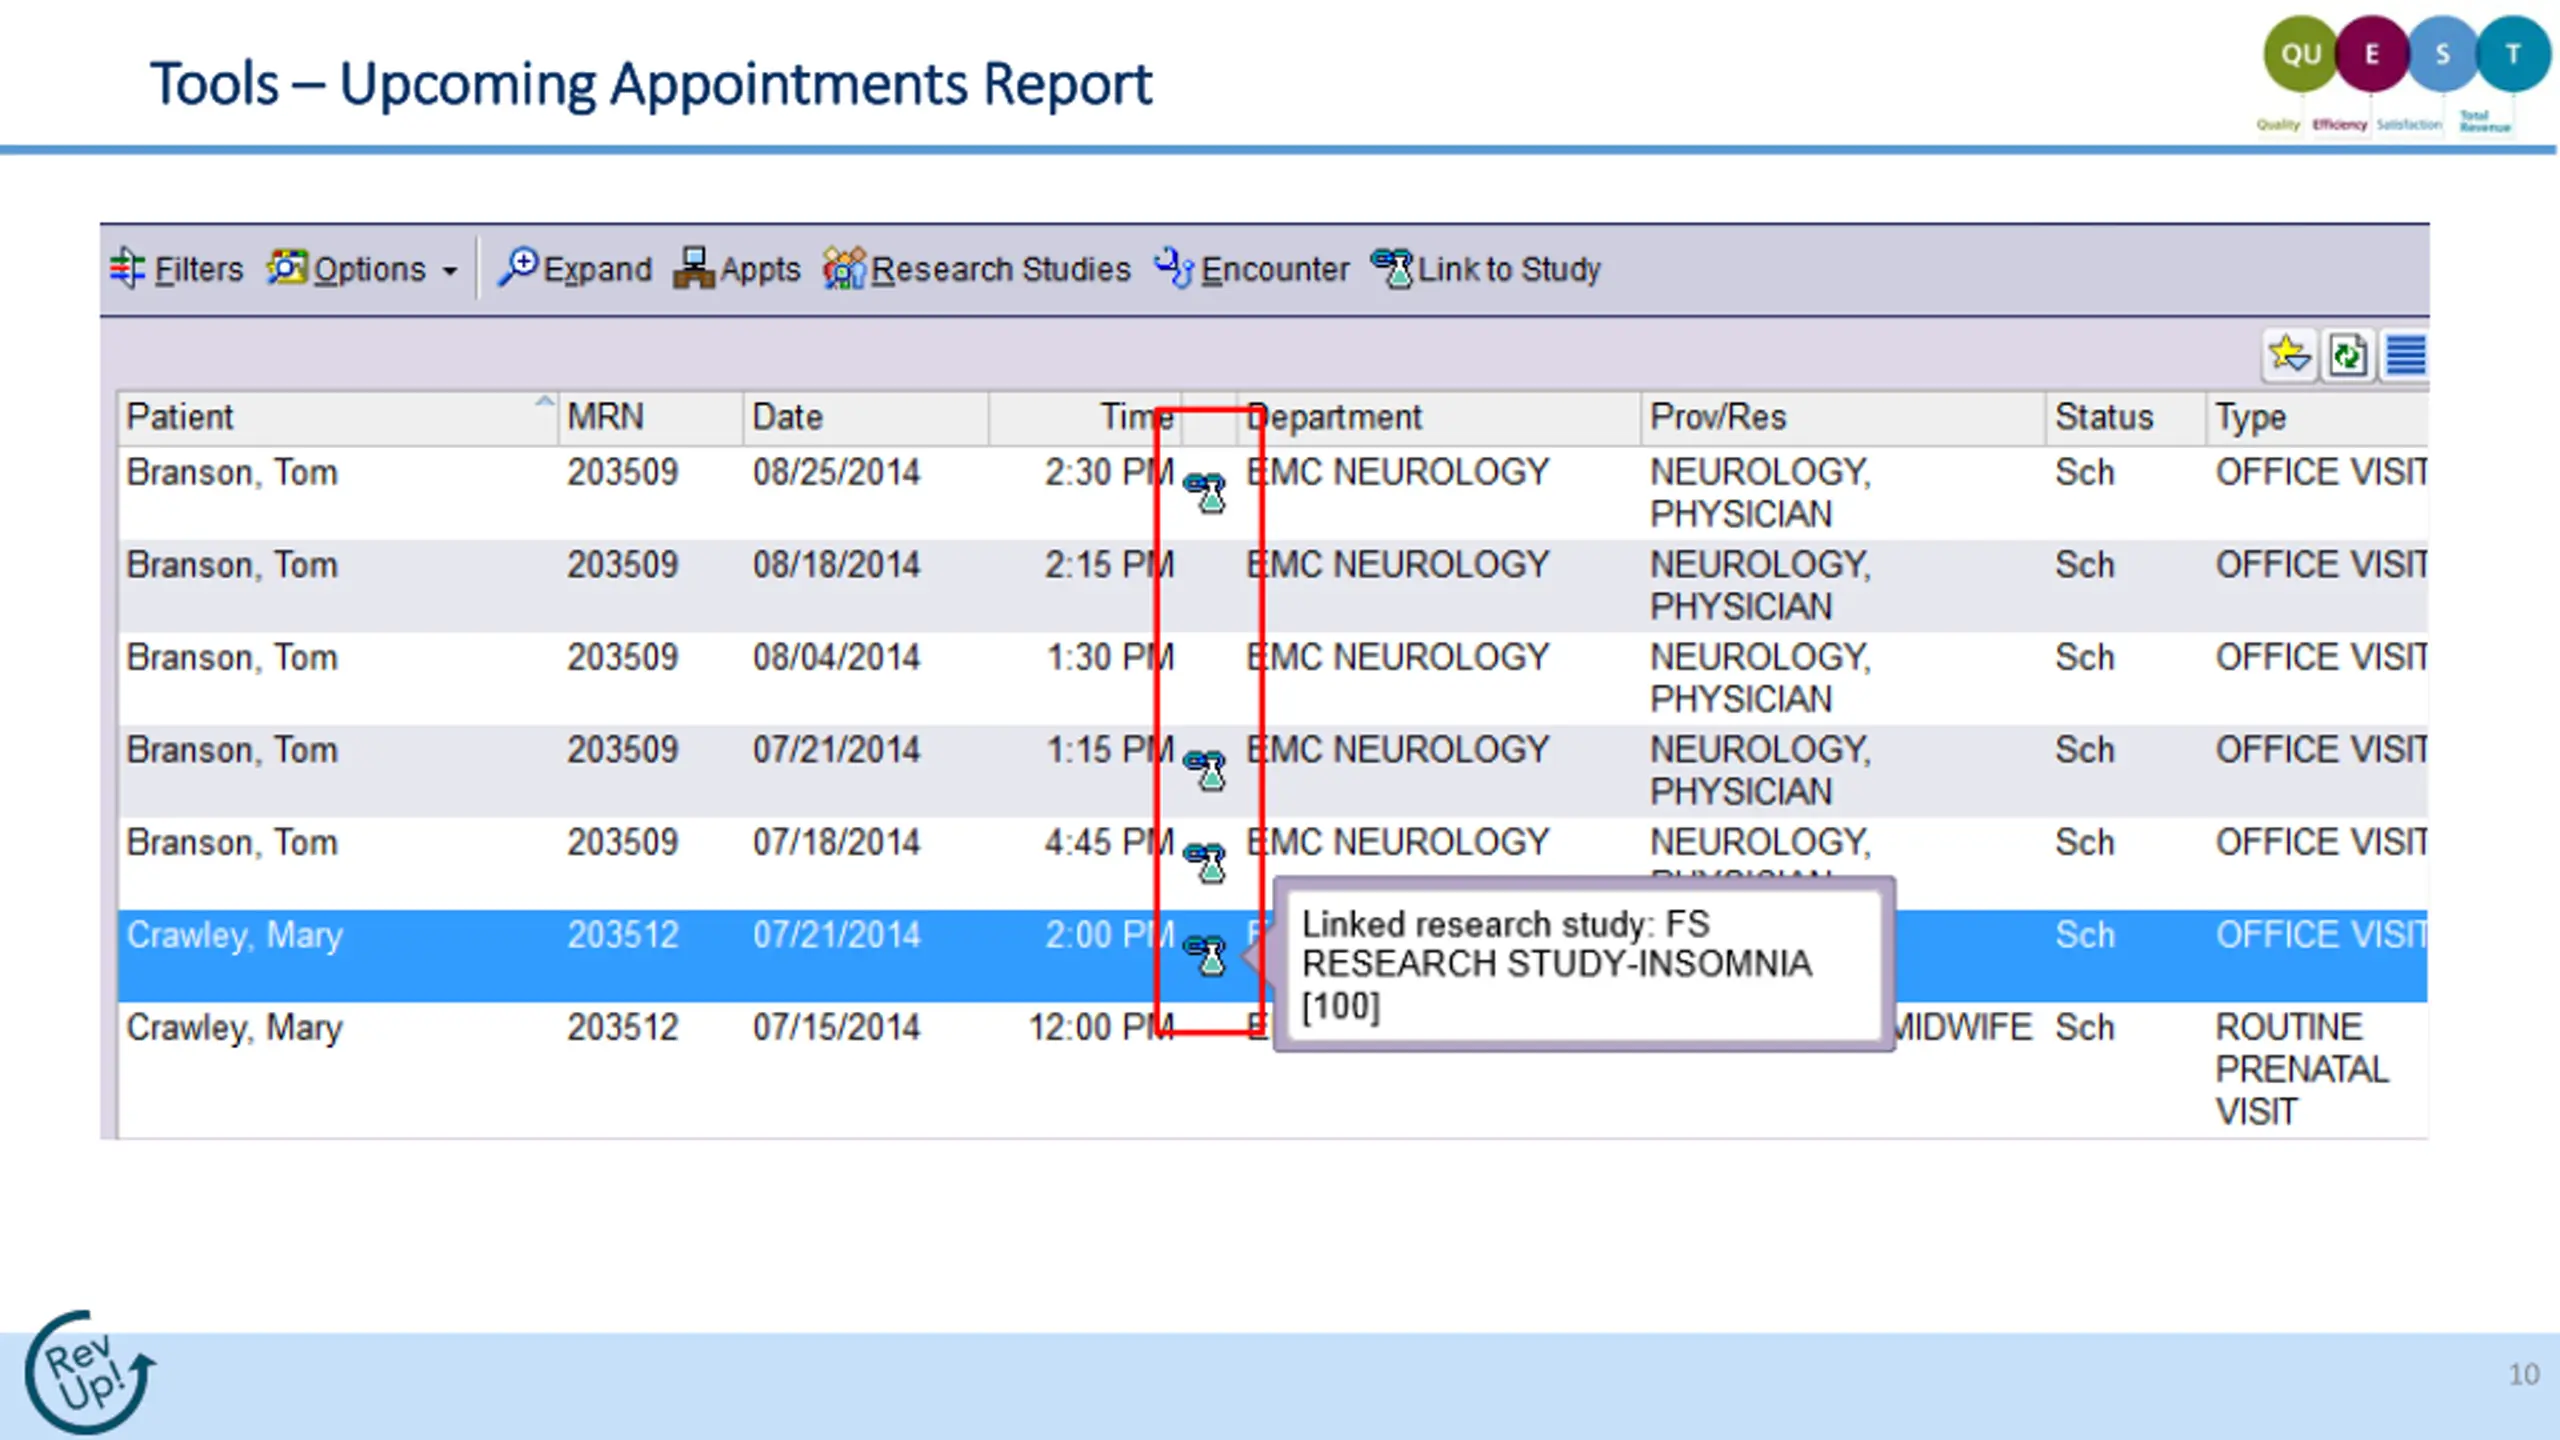Sort by the Department column header
Viewport: 2560px width, 1440px height.
pyautogui.click(x=1440, y=417)
